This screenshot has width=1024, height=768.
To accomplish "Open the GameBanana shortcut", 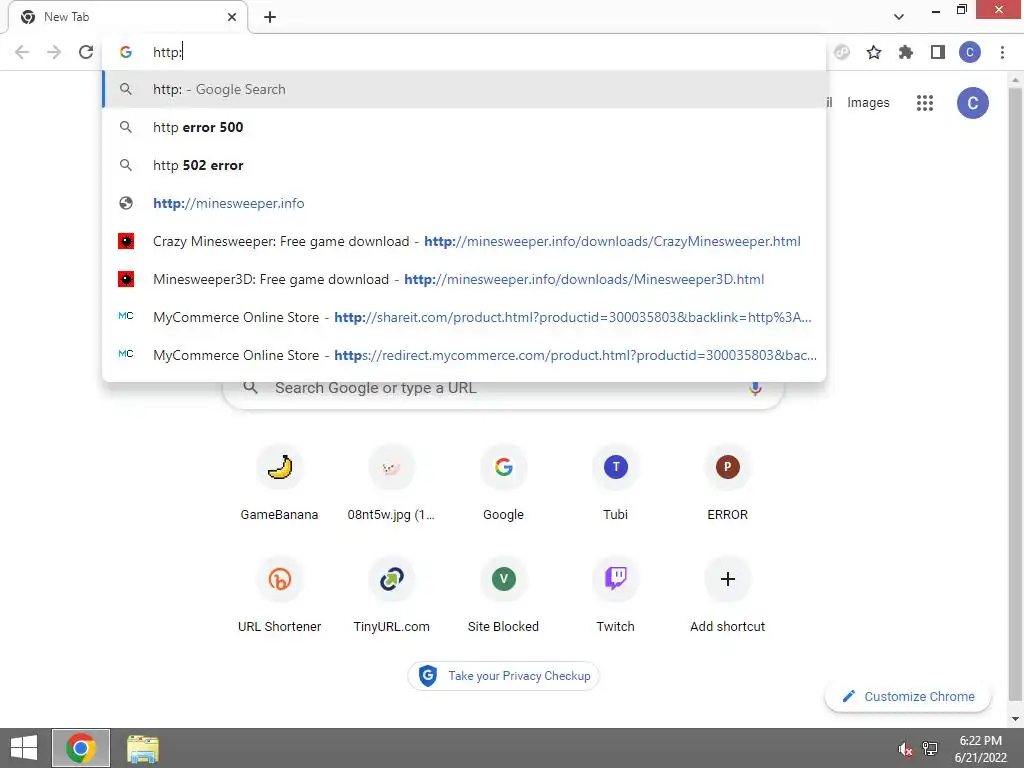I will (280, 483).
